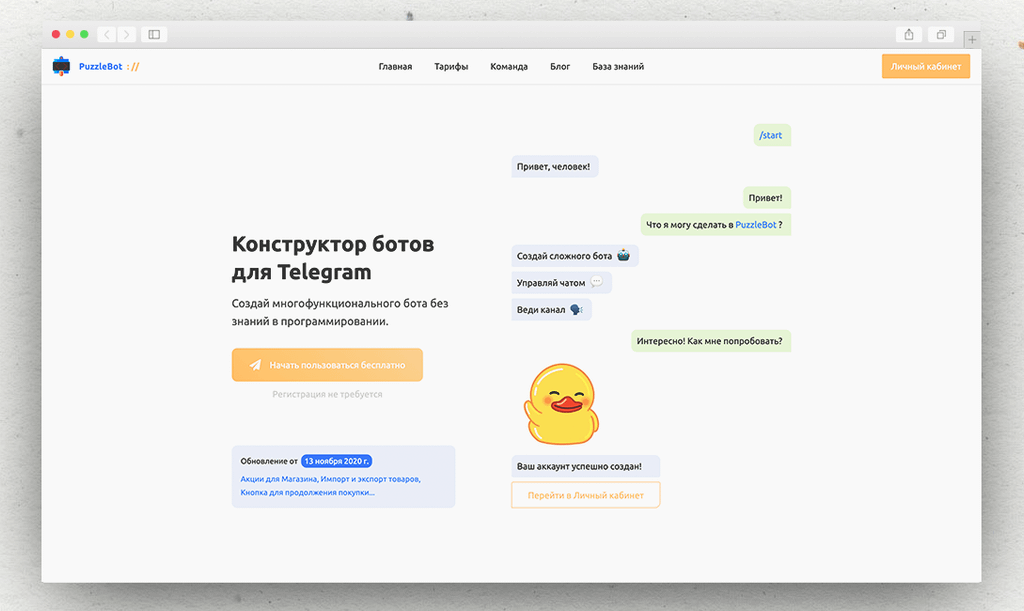Click the Личный кабинет button in header
1024x611 pixels.
926,67
